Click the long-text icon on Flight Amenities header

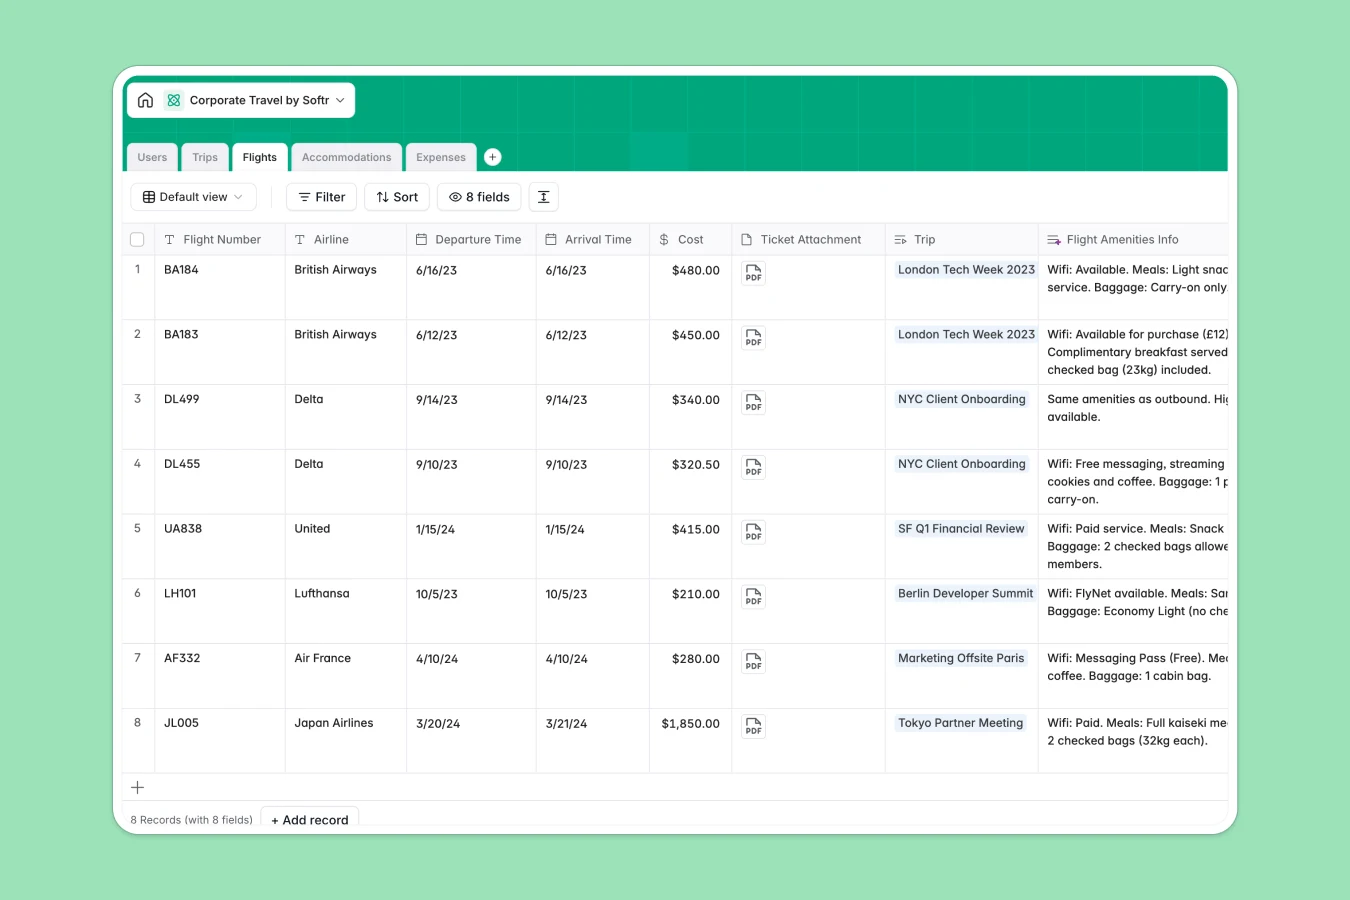(1053, 239)
